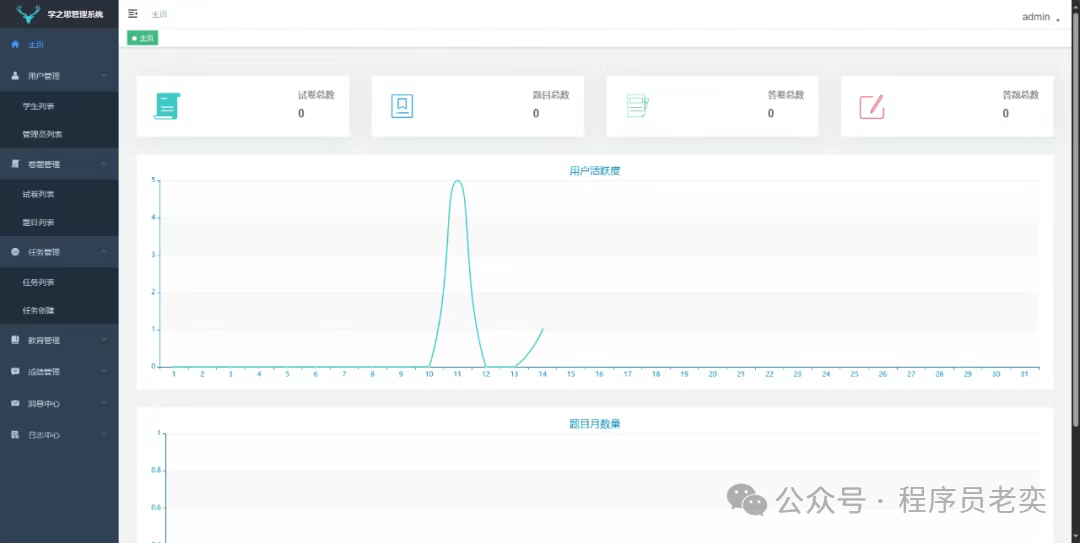The width and height of the screenshot is (1080, 543).
Task: Click the deer antler logo icon
Action: 28,14
